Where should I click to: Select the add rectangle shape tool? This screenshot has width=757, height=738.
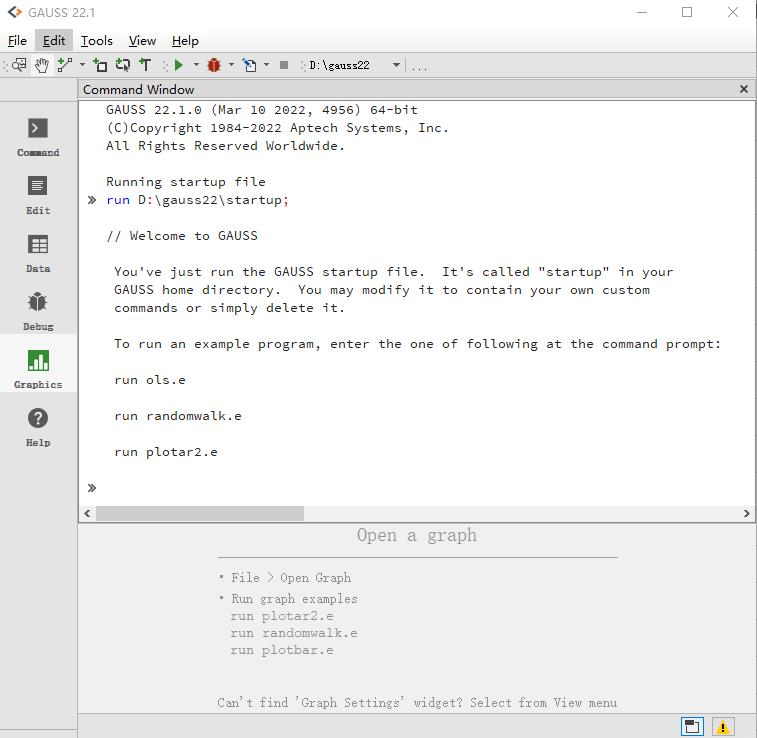100,65
